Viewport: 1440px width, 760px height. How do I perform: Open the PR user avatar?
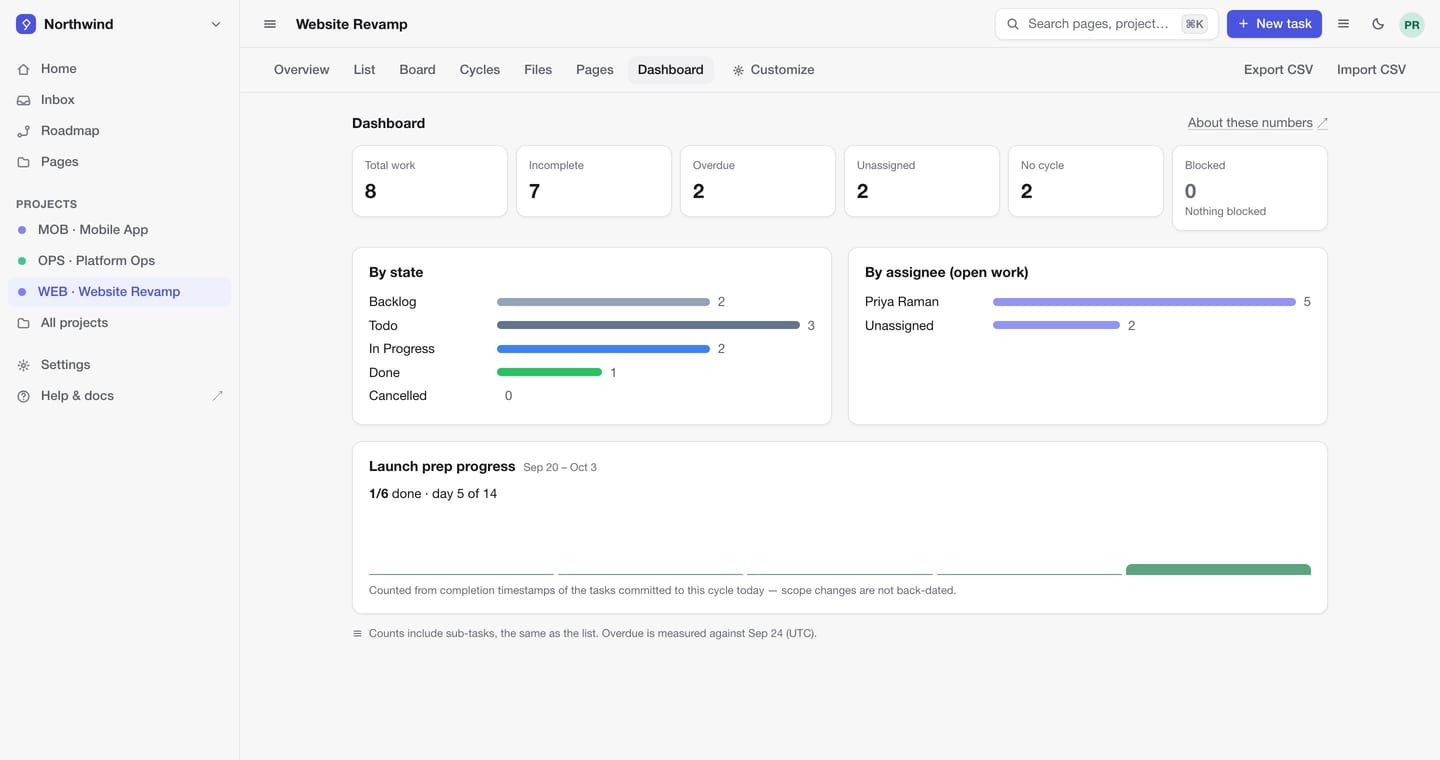1411,25
